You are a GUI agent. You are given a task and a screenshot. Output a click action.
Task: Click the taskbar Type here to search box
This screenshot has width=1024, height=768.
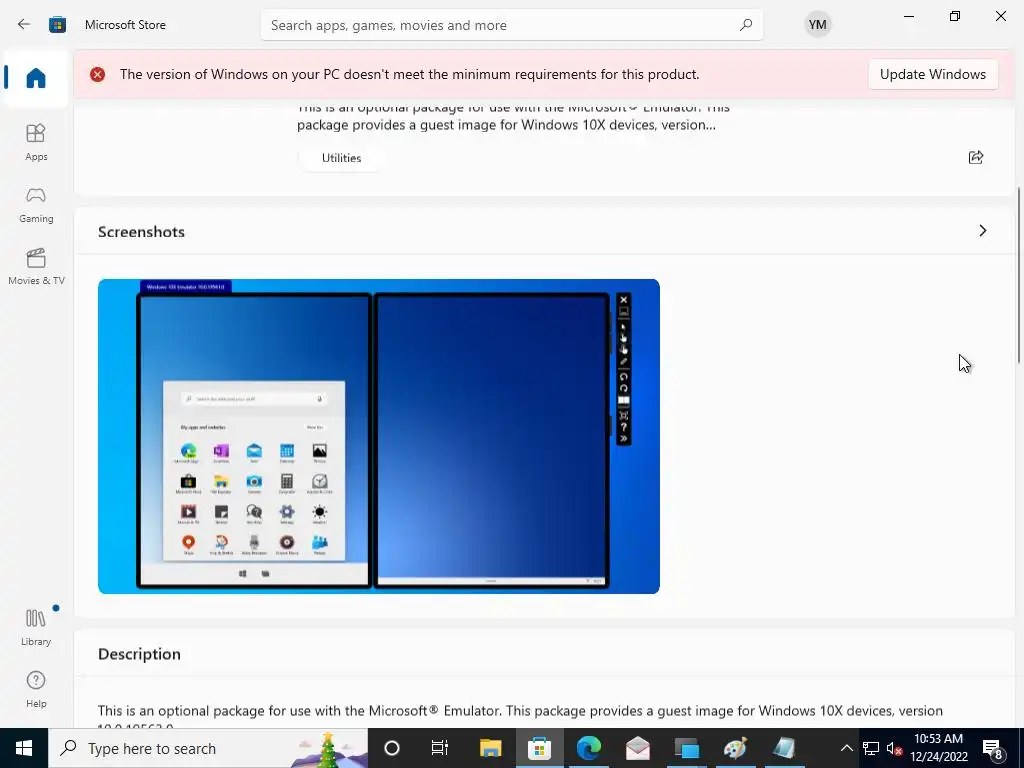(208, 748)
